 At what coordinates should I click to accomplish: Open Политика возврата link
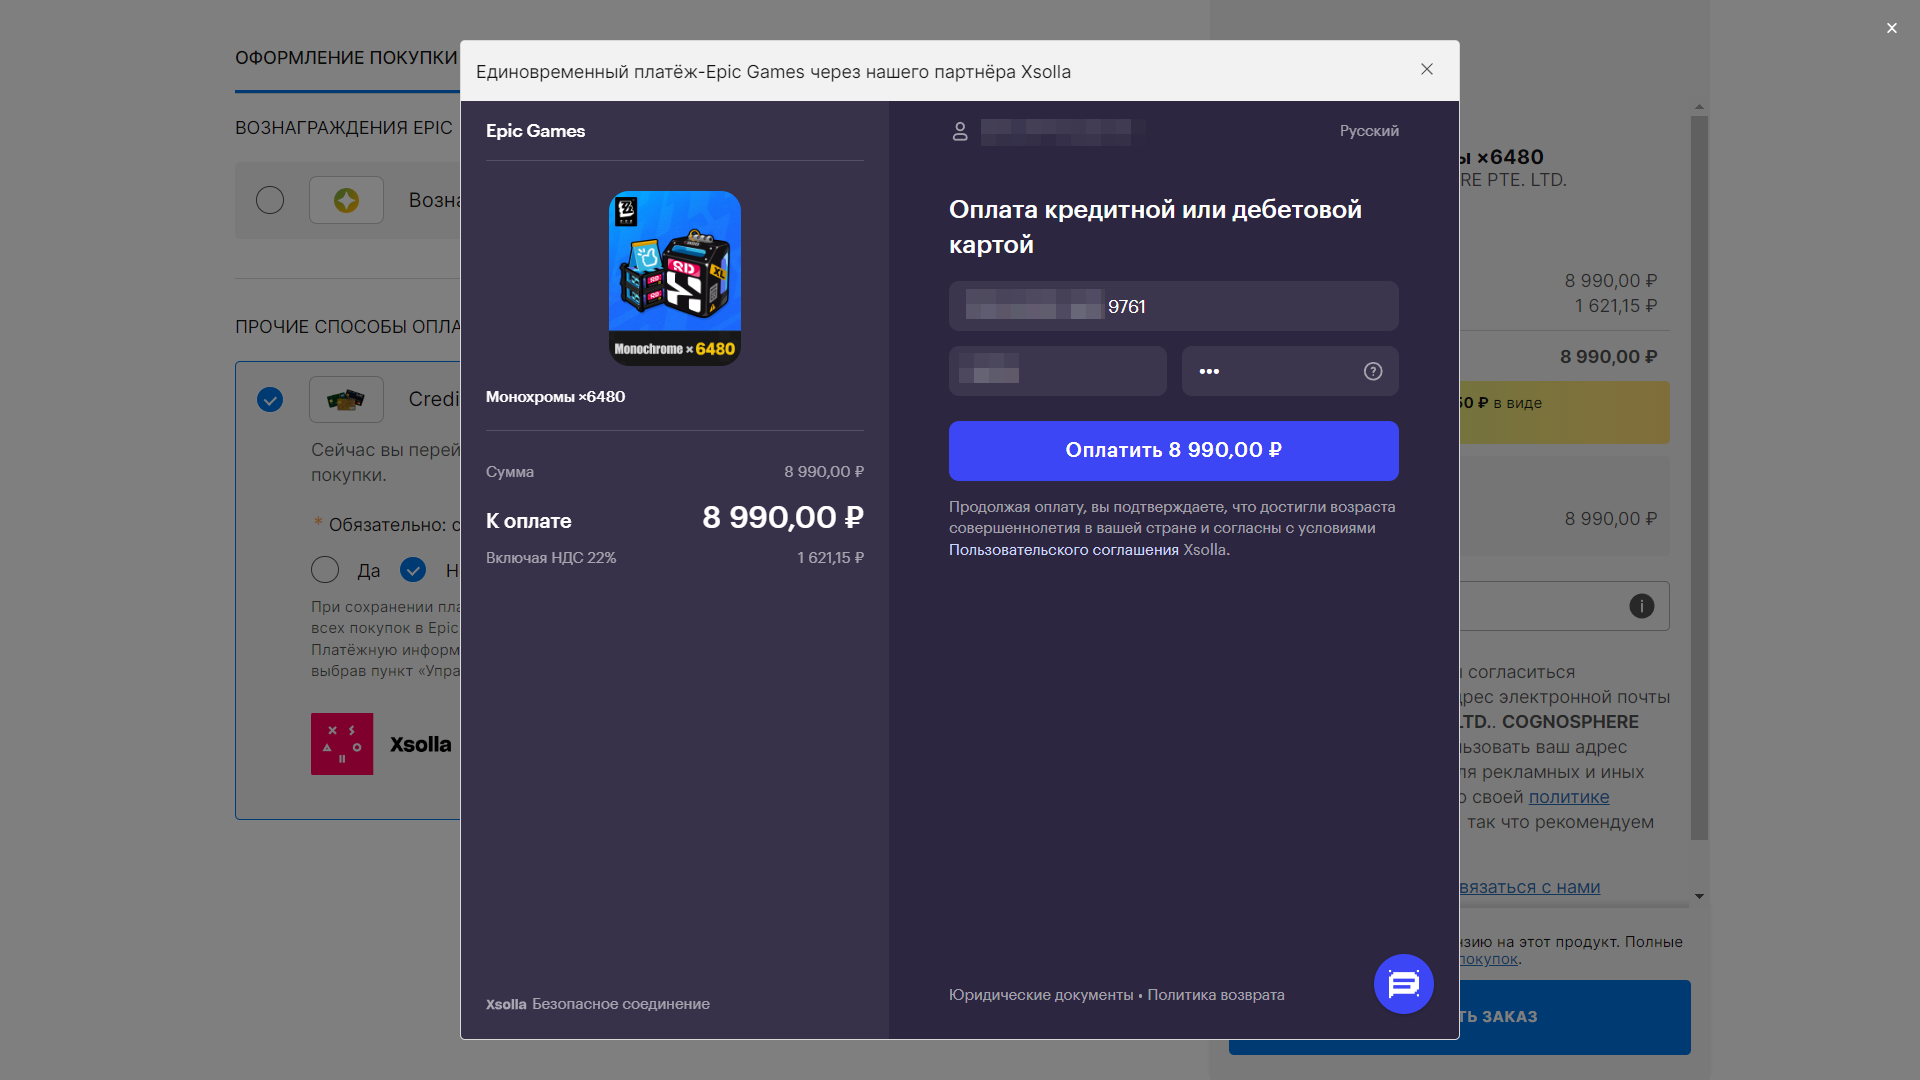(1215, 995)
